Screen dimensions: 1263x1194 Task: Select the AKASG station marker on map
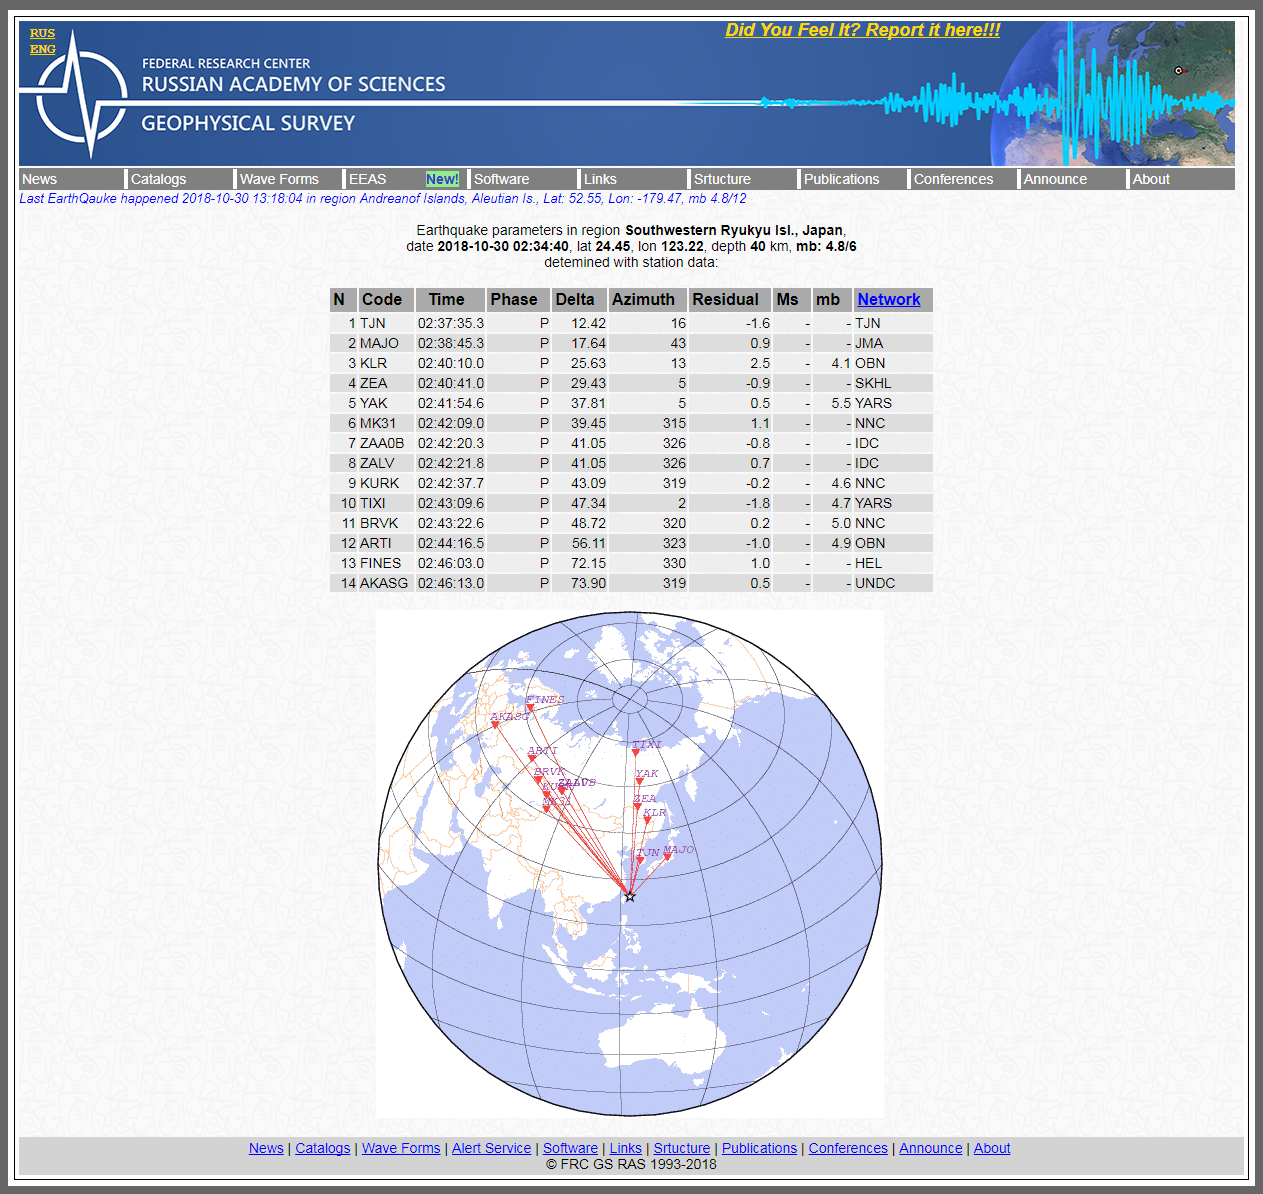[495, 725]
